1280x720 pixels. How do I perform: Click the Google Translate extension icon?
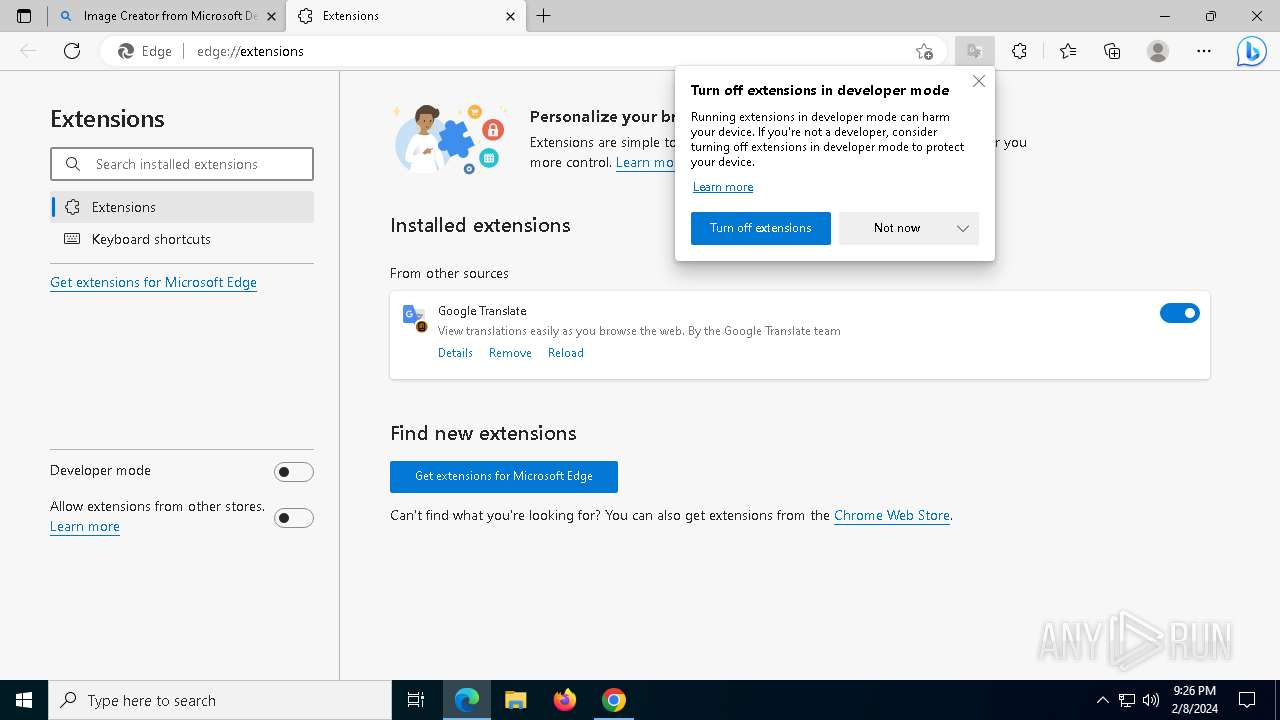point(414,317)
